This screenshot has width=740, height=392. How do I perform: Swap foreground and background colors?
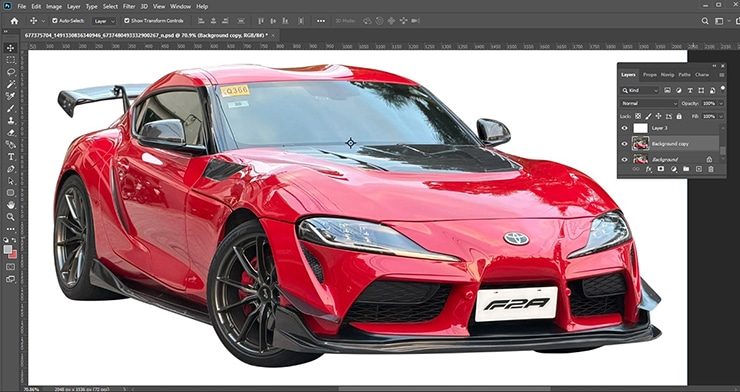pyautogui.click(x=14, y=240)
